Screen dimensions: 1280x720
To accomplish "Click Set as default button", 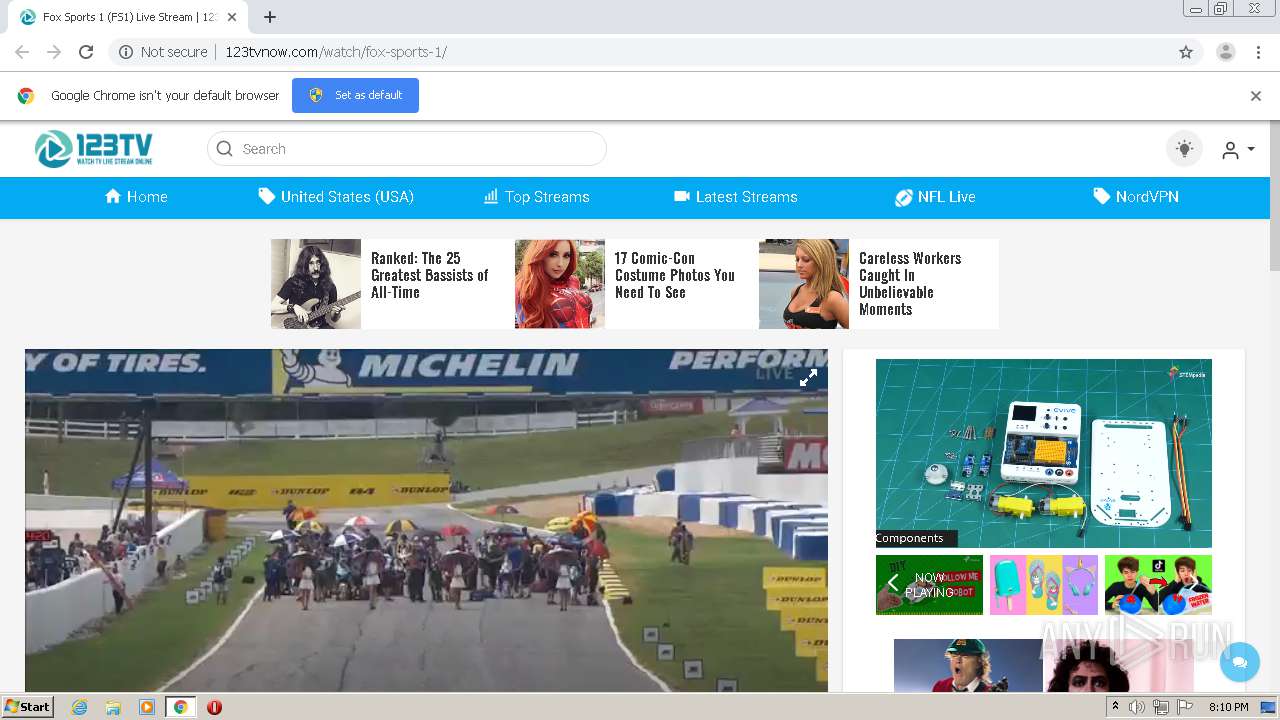I will click(x=355, y=95).
